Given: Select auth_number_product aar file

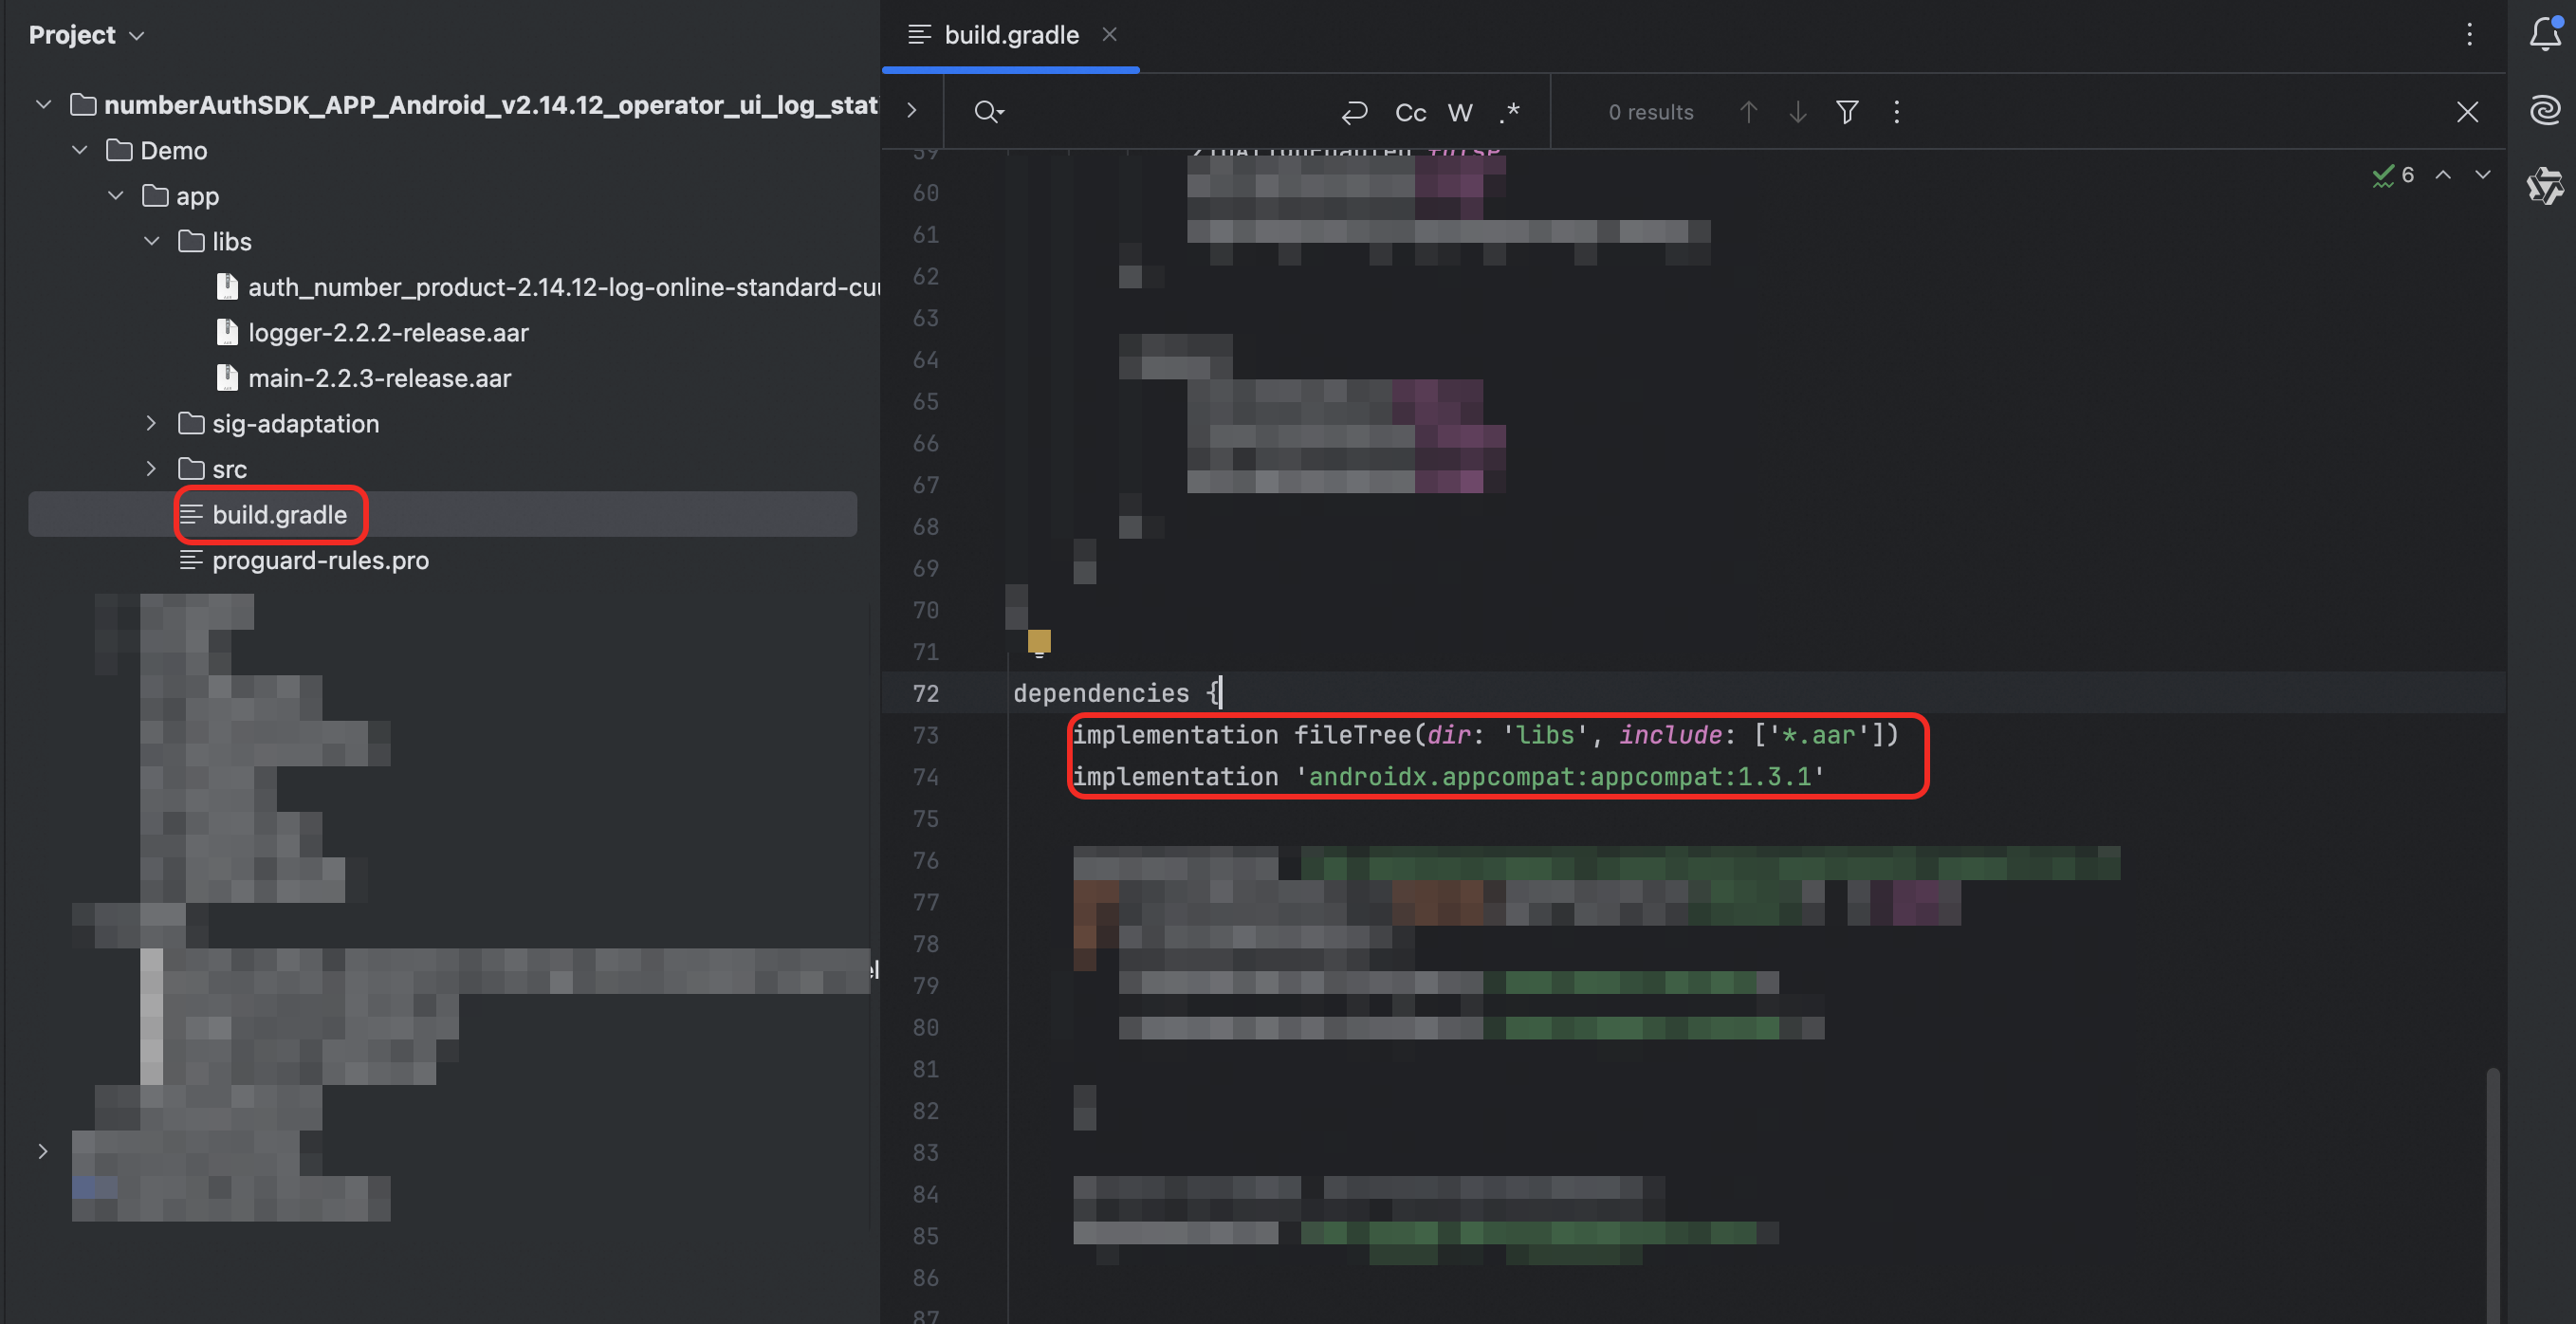Looking at the screenshot, I should [x=547, y=287].
